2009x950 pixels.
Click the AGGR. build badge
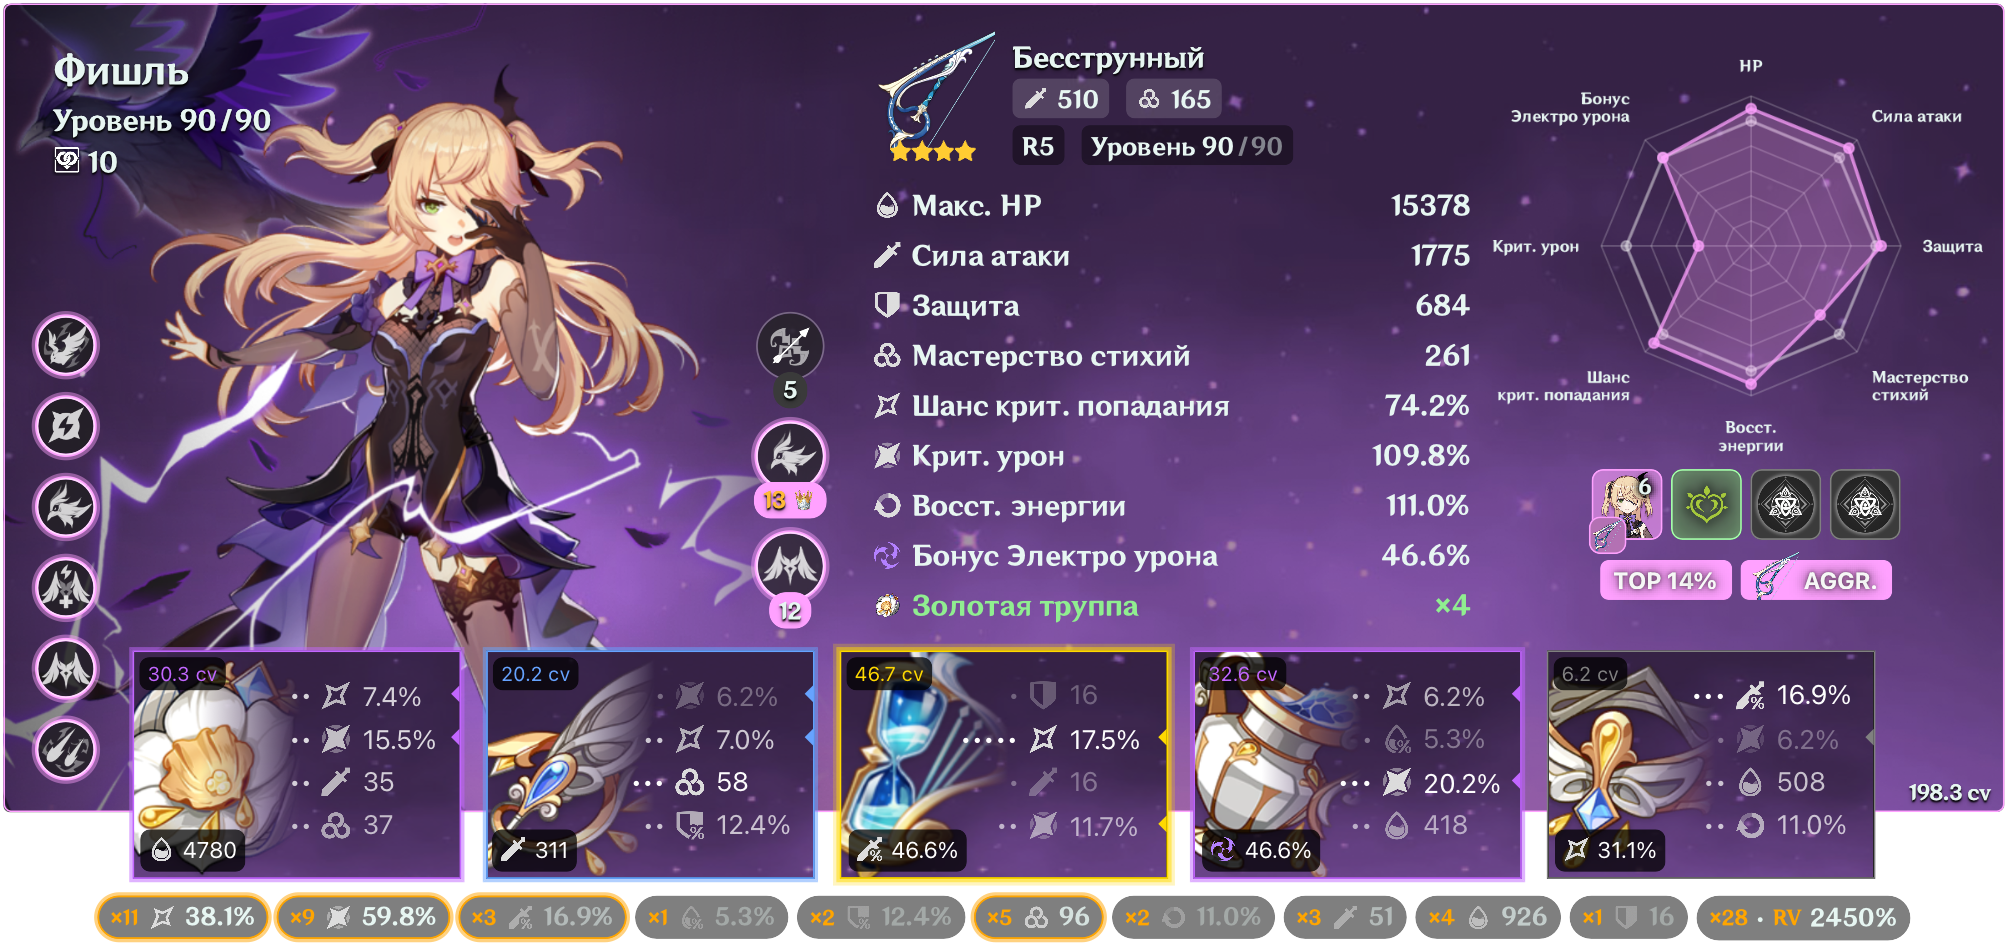(1816, 581)
